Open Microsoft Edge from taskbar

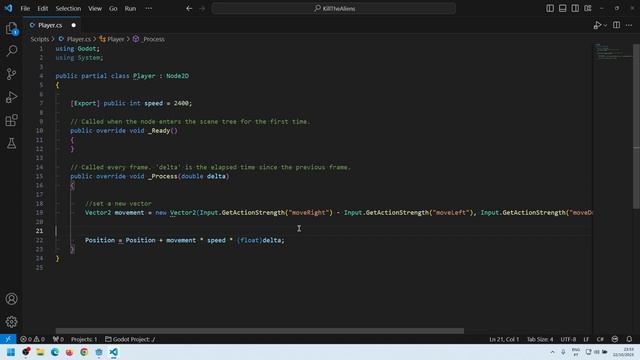point(55,352)
